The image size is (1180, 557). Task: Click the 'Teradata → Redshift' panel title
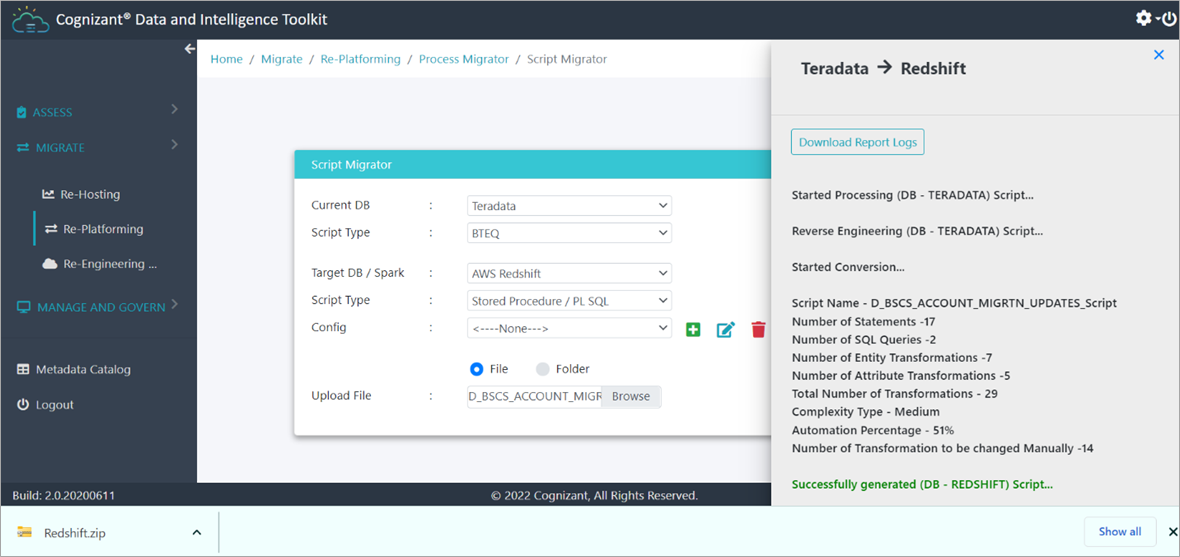point(883,68)
